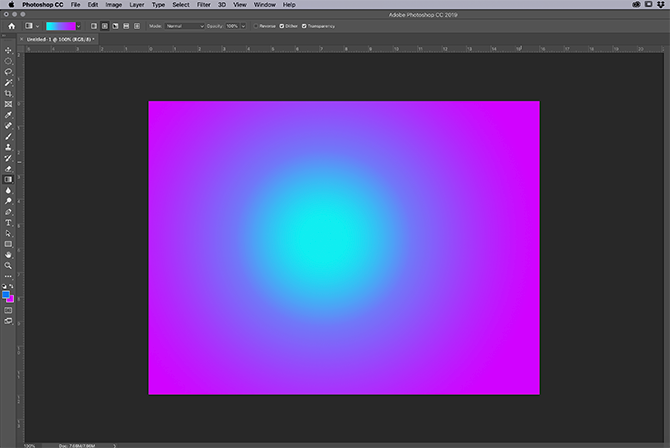Disable the Dither checkbox
The width and height of the screenshot is (670, 448).
pos(281,25)
